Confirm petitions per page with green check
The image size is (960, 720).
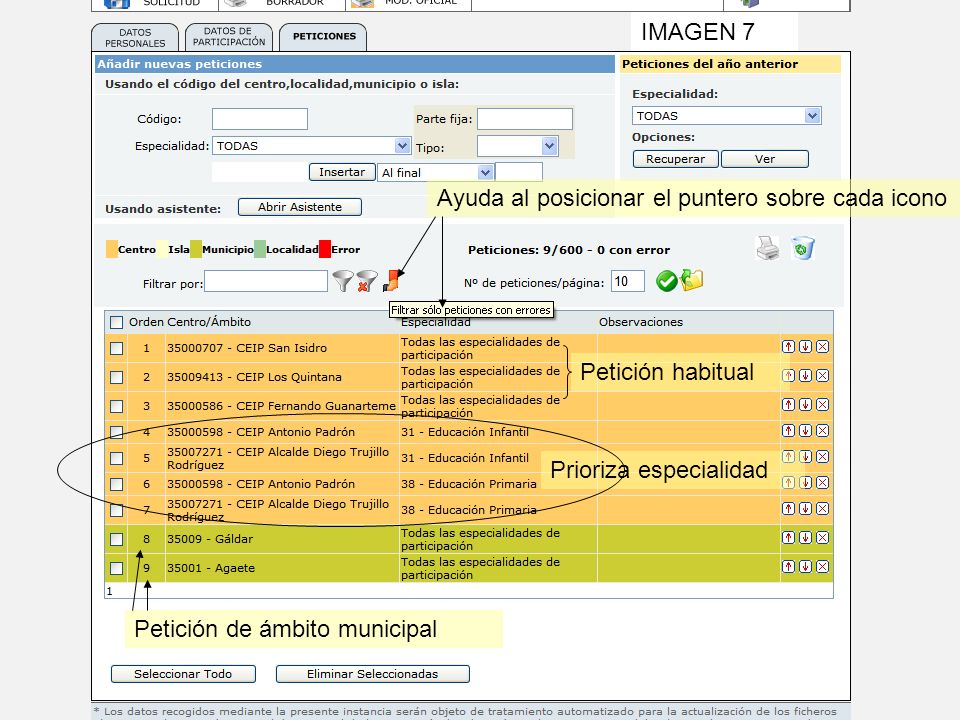[666, 281]
